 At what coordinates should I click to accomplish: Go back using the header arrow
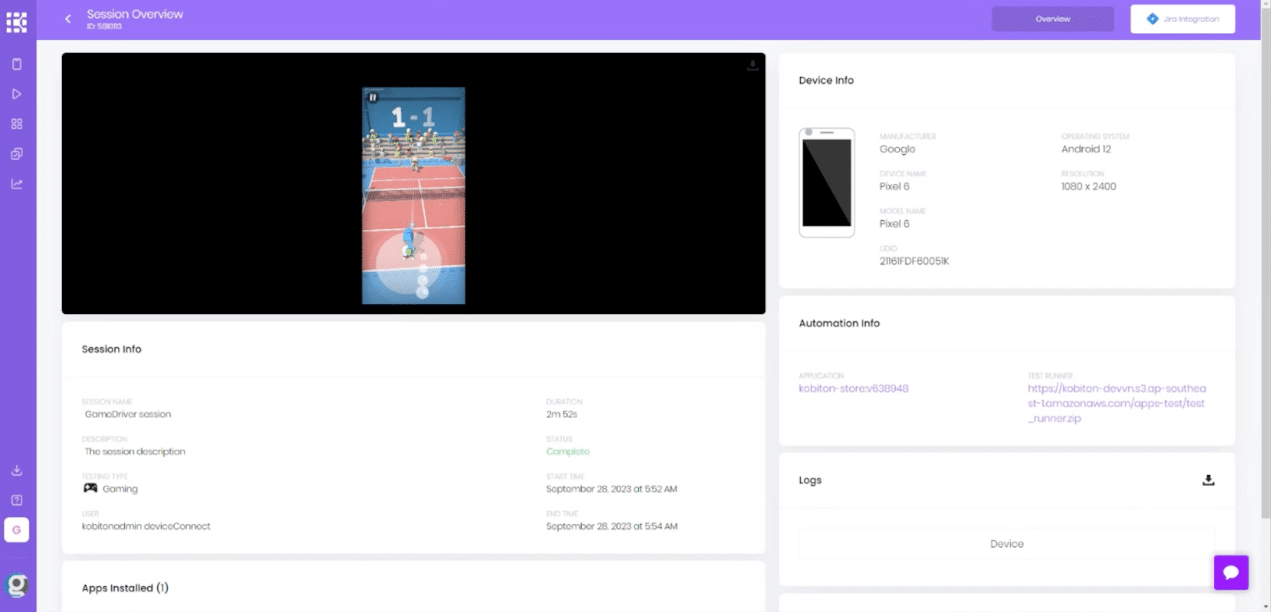pos(68,19)
